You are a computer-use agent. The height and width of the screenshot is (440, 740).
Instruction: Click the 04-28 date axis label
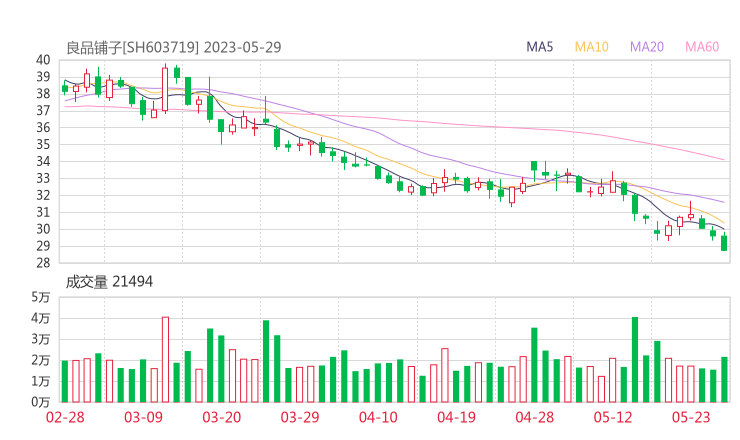[535, 417]
